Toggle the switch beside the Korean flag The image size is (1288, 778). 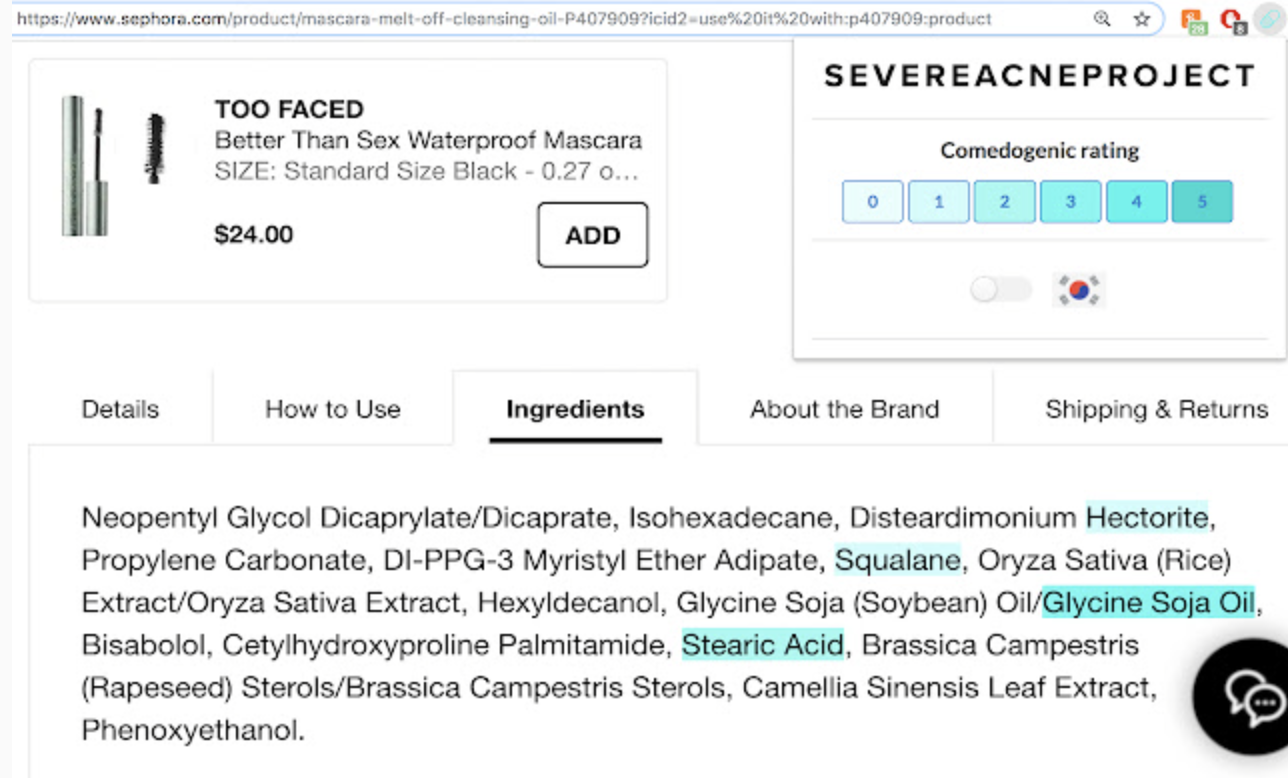coord(1000,290)
